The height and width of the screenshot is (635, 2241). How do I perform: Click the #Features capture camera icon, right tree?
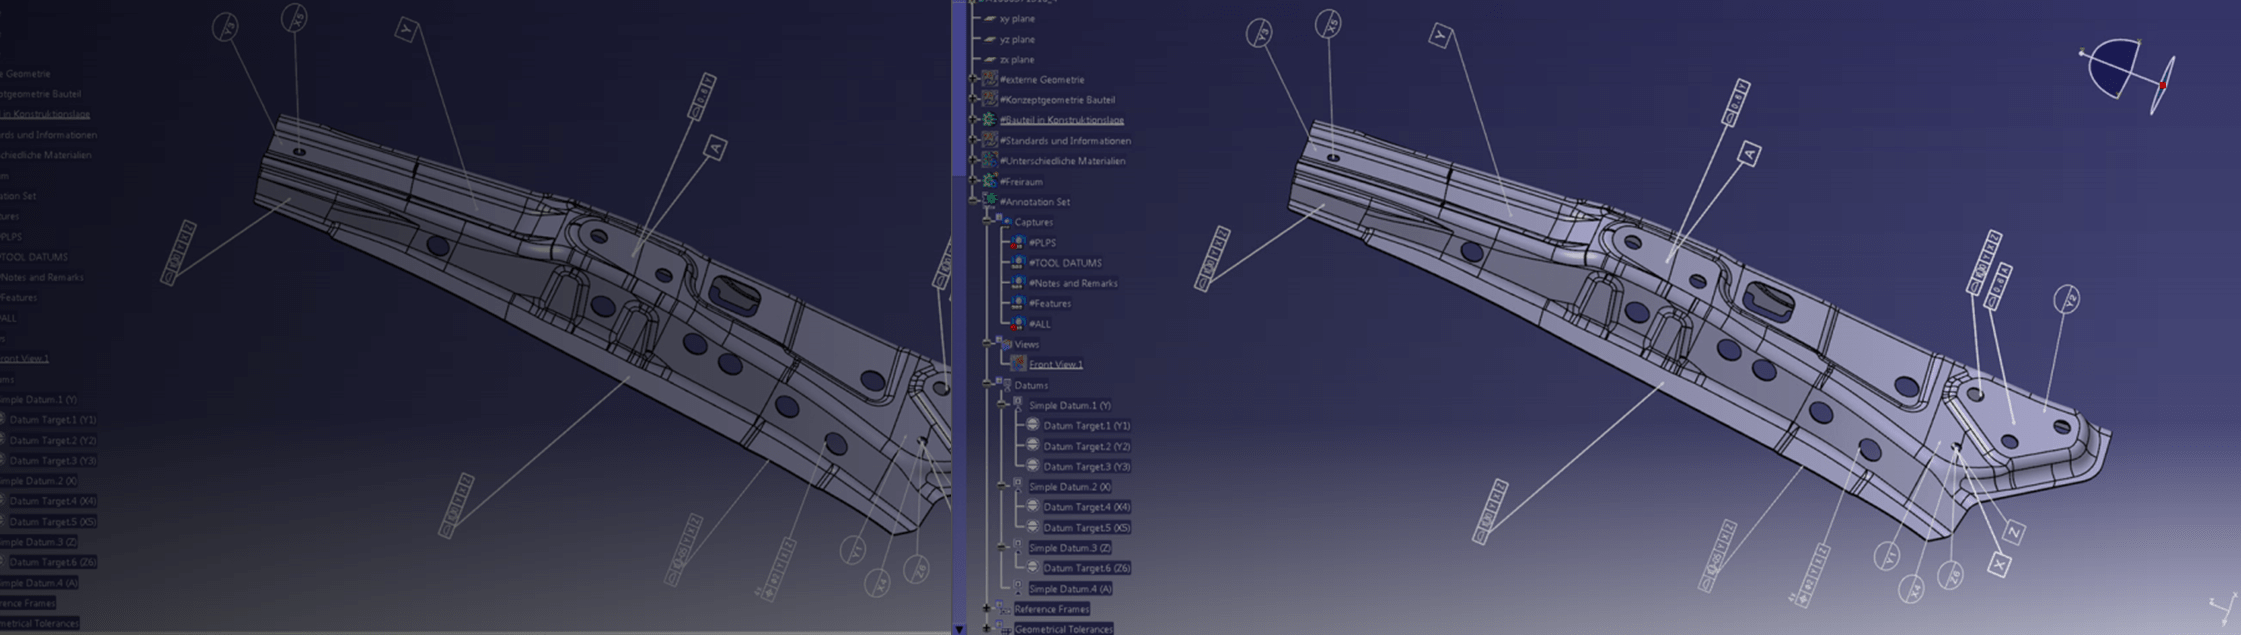point(1018,303)
